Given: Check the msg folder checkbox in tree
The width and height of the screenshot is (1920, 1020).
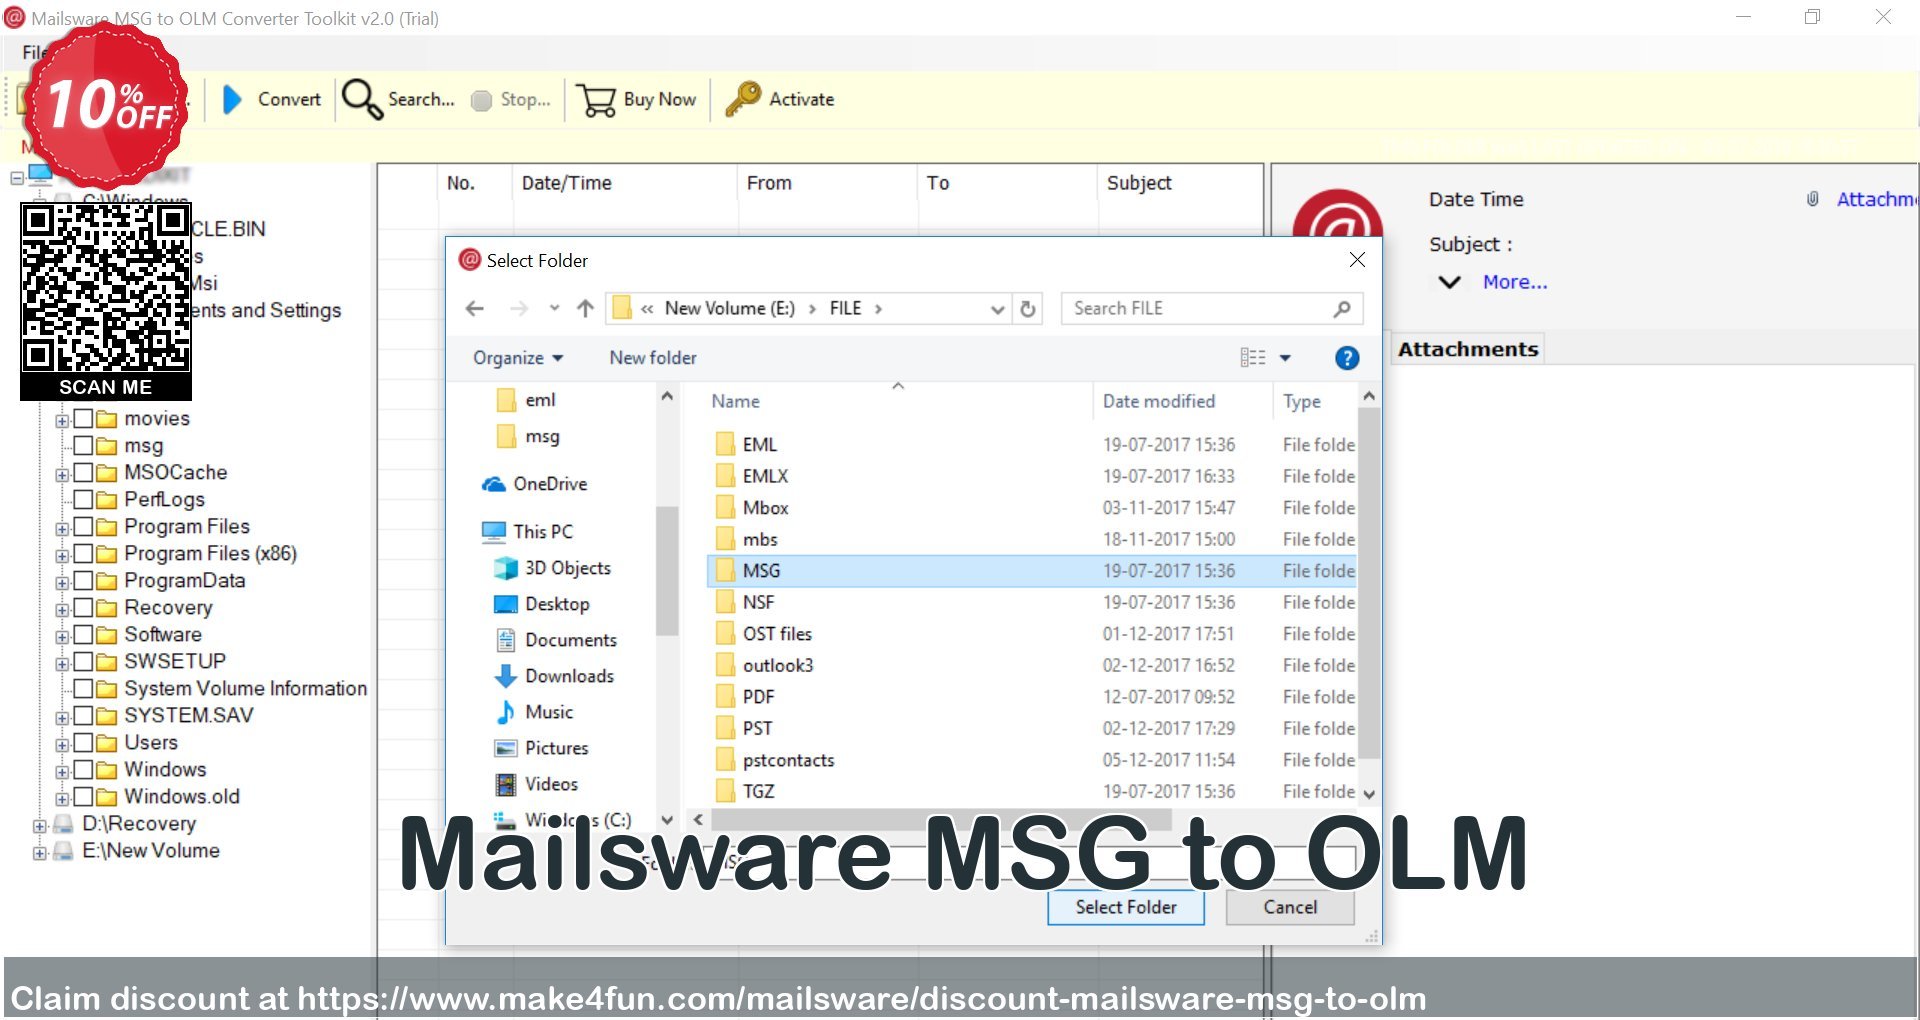Looking at the screenshot, I should [84, 445].
